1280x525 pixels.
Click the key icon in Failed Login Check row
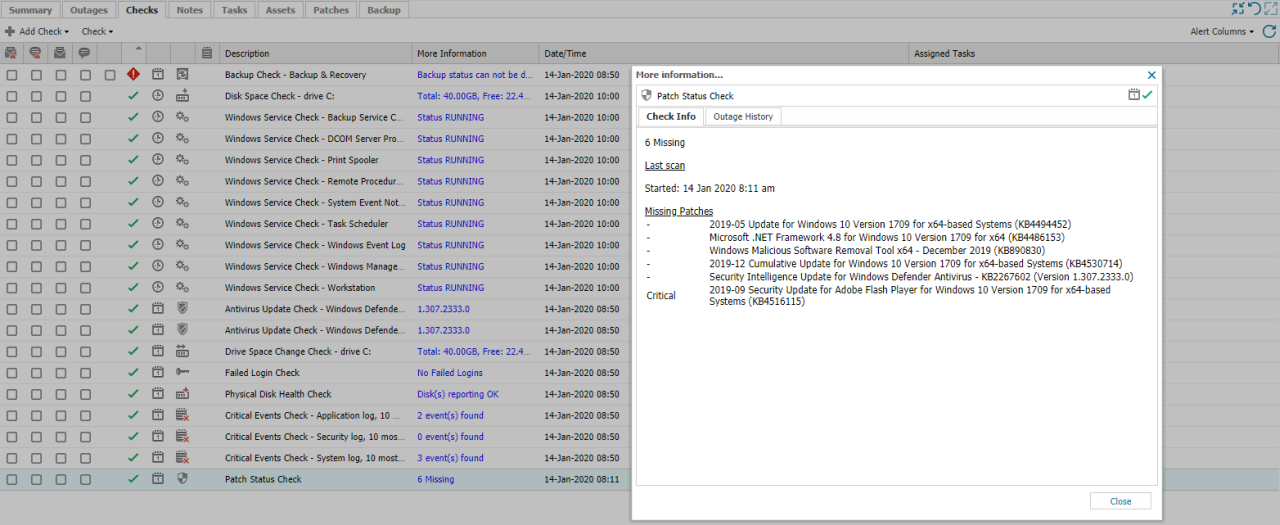point(182,372)
